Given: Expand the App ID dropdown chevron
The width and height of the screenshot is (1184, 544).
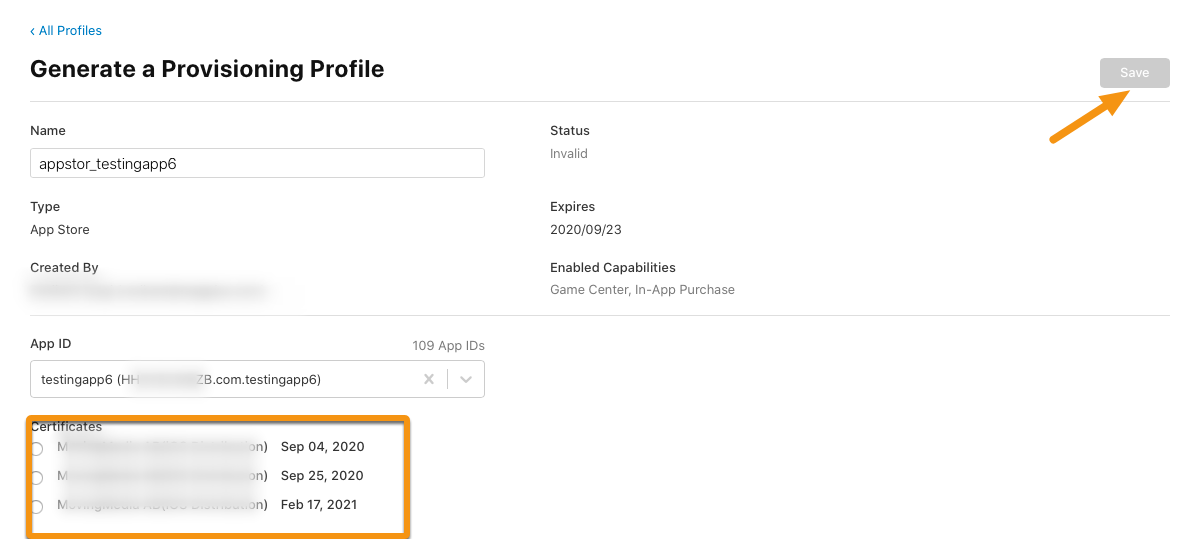Looking at the screenshot, I should (466, 379).
